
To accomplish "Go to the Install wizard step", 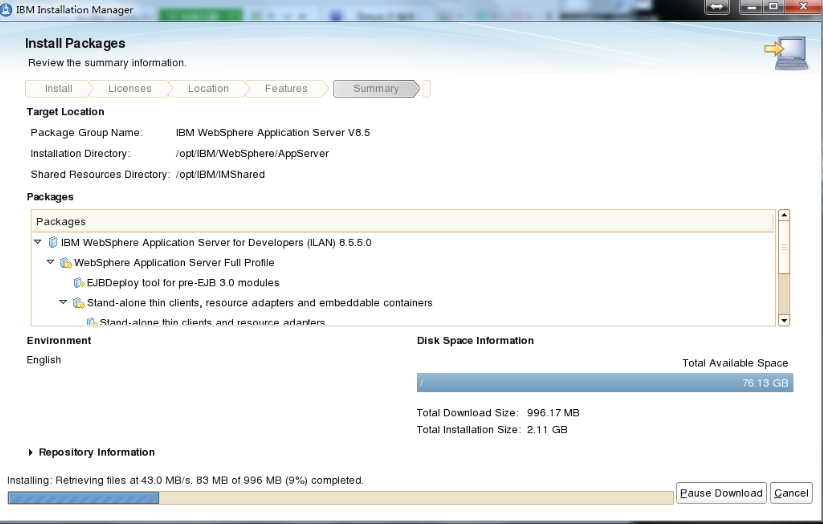I will point(58,89).
